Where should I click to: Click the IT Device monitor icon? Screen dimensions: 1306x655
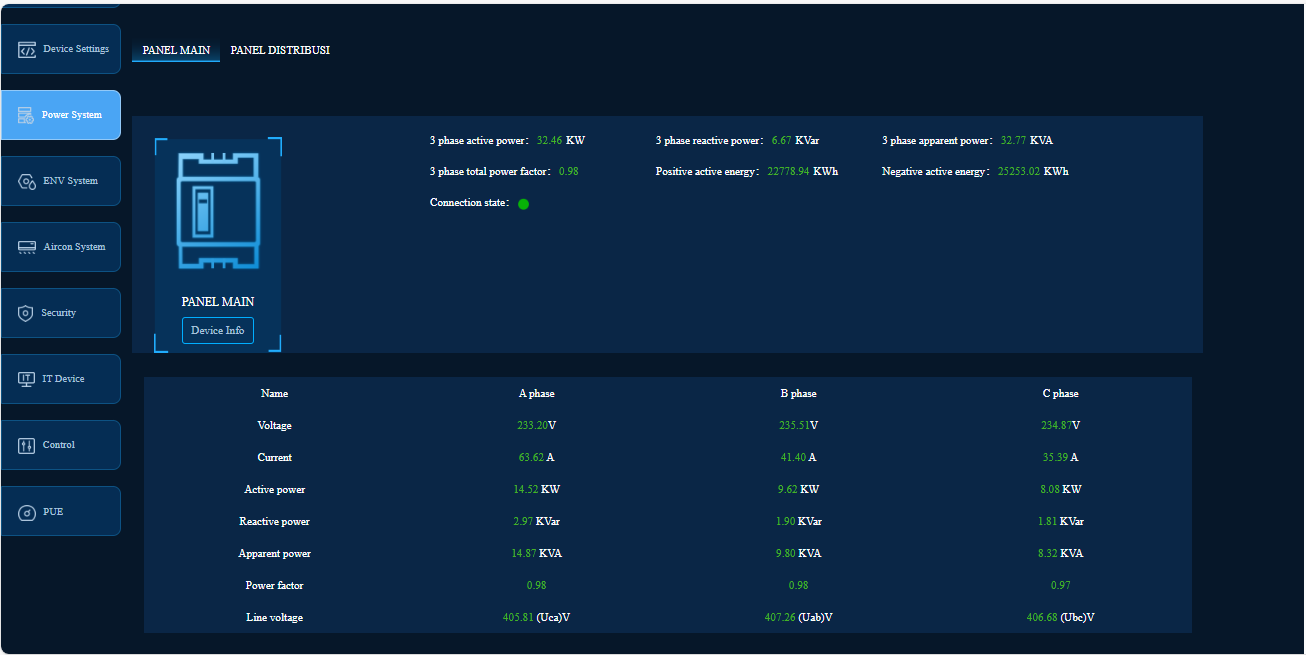tap(27, 380)
